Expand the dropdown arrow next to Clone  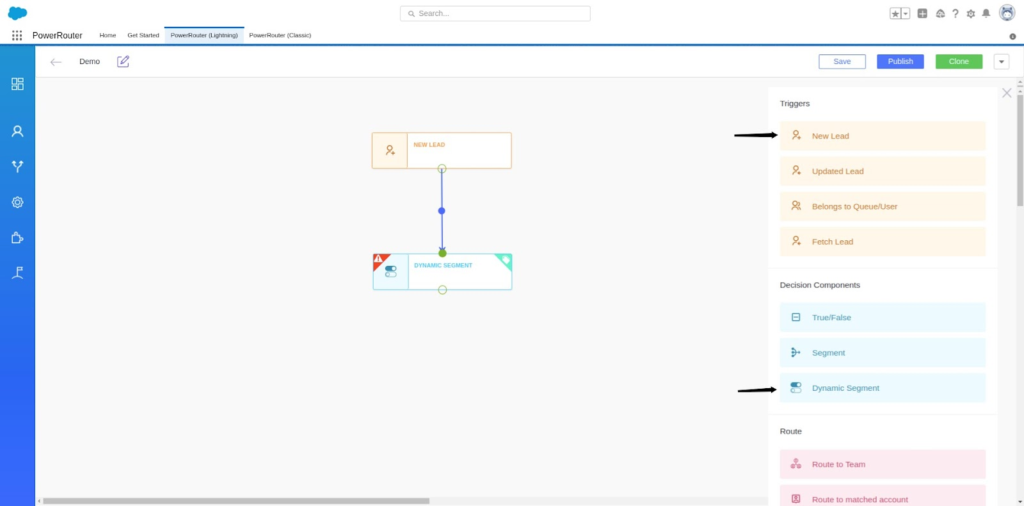click(1001, 61)
